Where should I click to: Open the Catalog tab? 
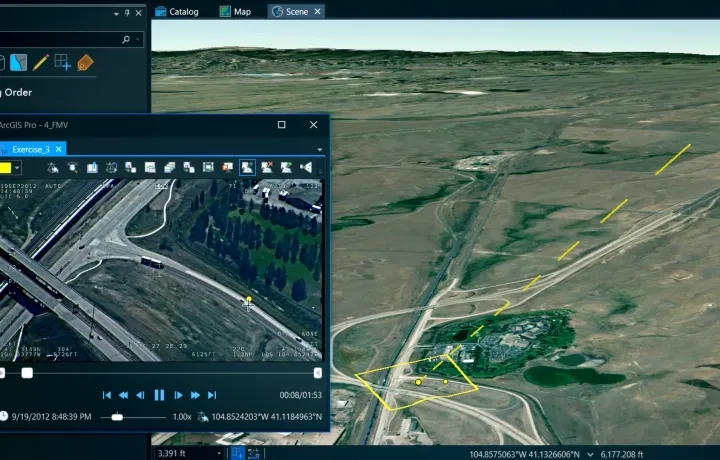(177, 11)
